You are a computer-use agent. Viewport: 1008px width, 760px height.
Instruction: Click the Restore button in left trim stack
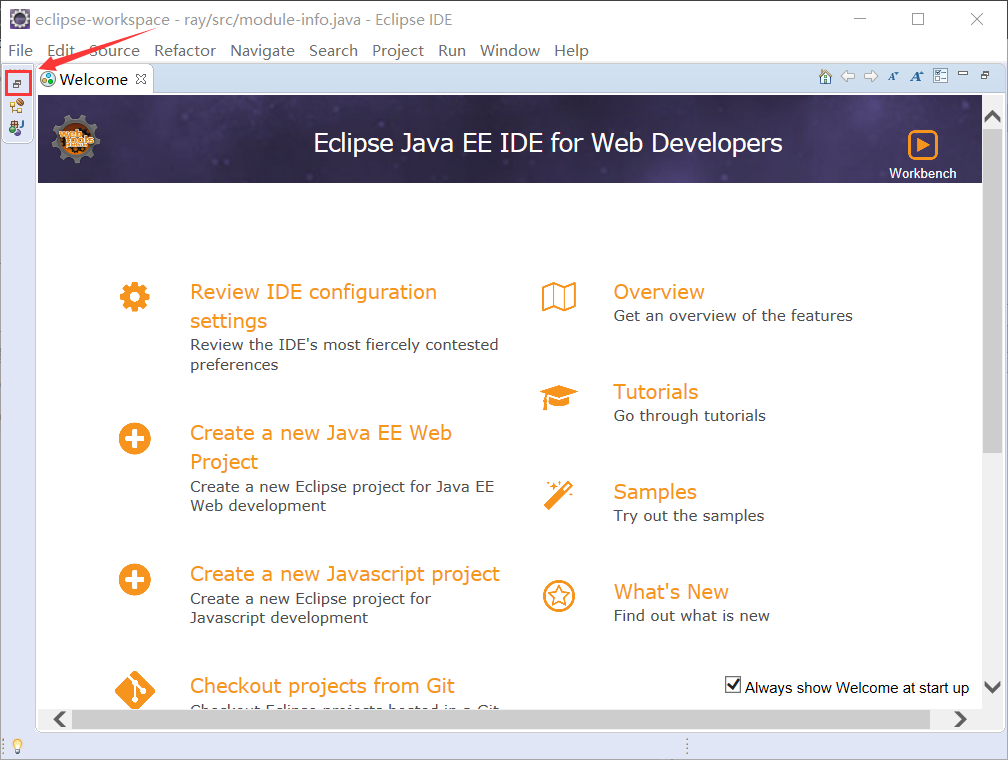tap(17, 84)
